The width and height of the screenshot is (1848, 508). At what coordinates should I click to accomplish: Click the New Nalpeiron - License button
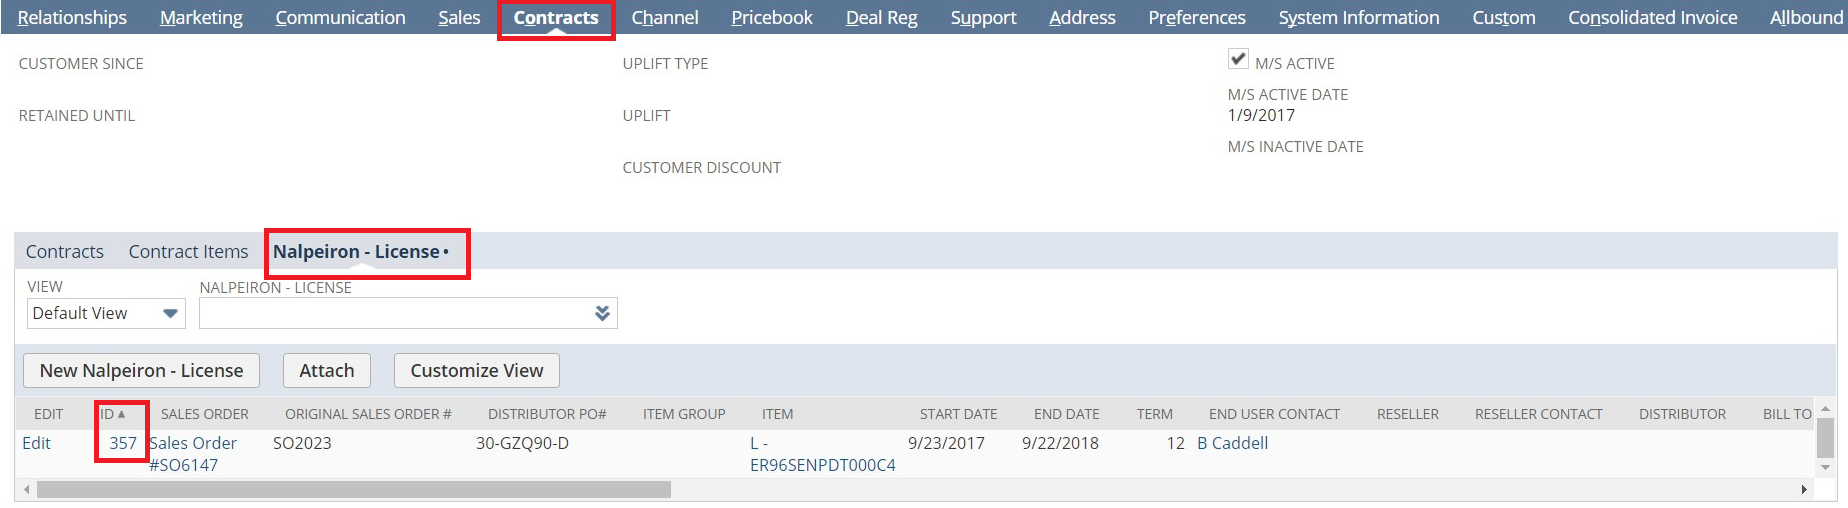[141, 371]
